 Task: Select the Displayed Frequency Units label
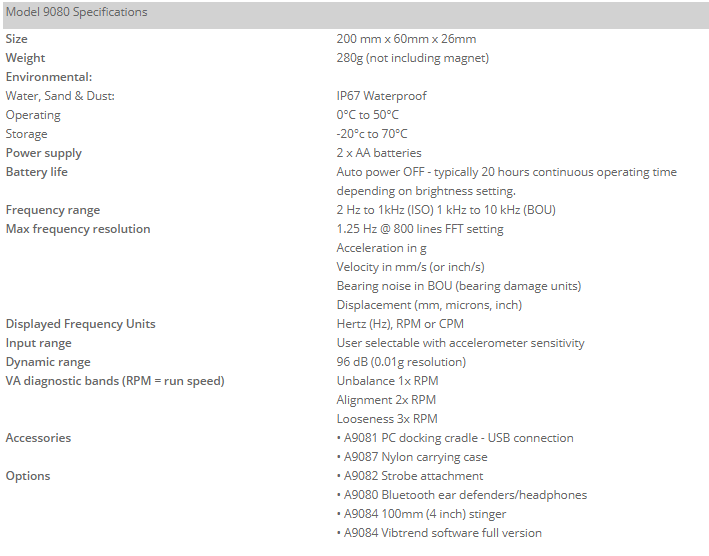80,324
